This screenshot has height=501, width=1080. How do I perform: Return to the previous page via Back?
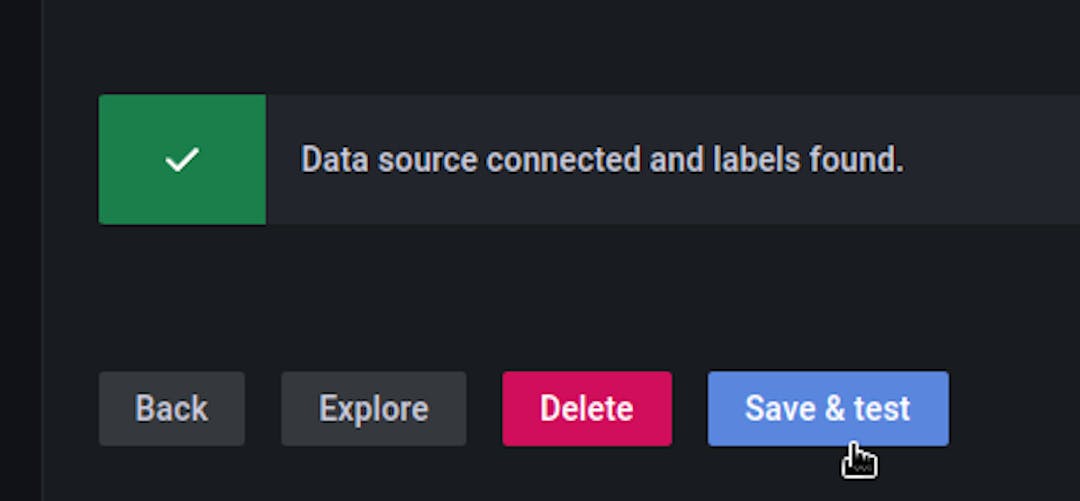click(x=171, y=408)
